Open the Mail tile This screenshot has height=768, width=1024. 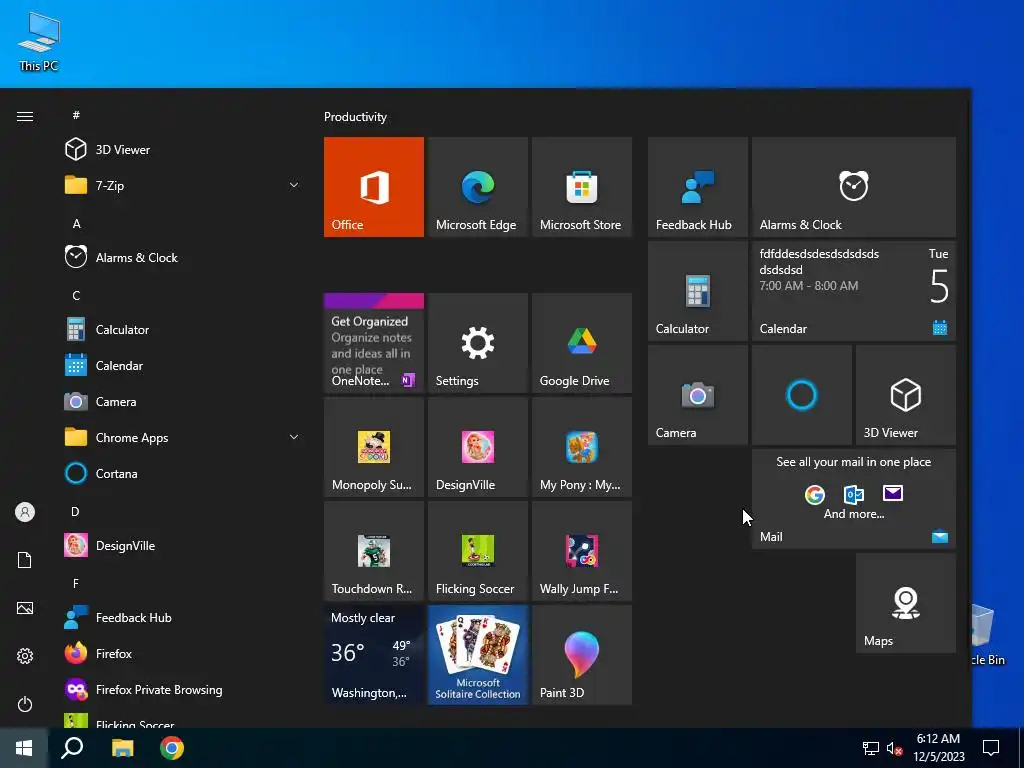pos(854,499)
